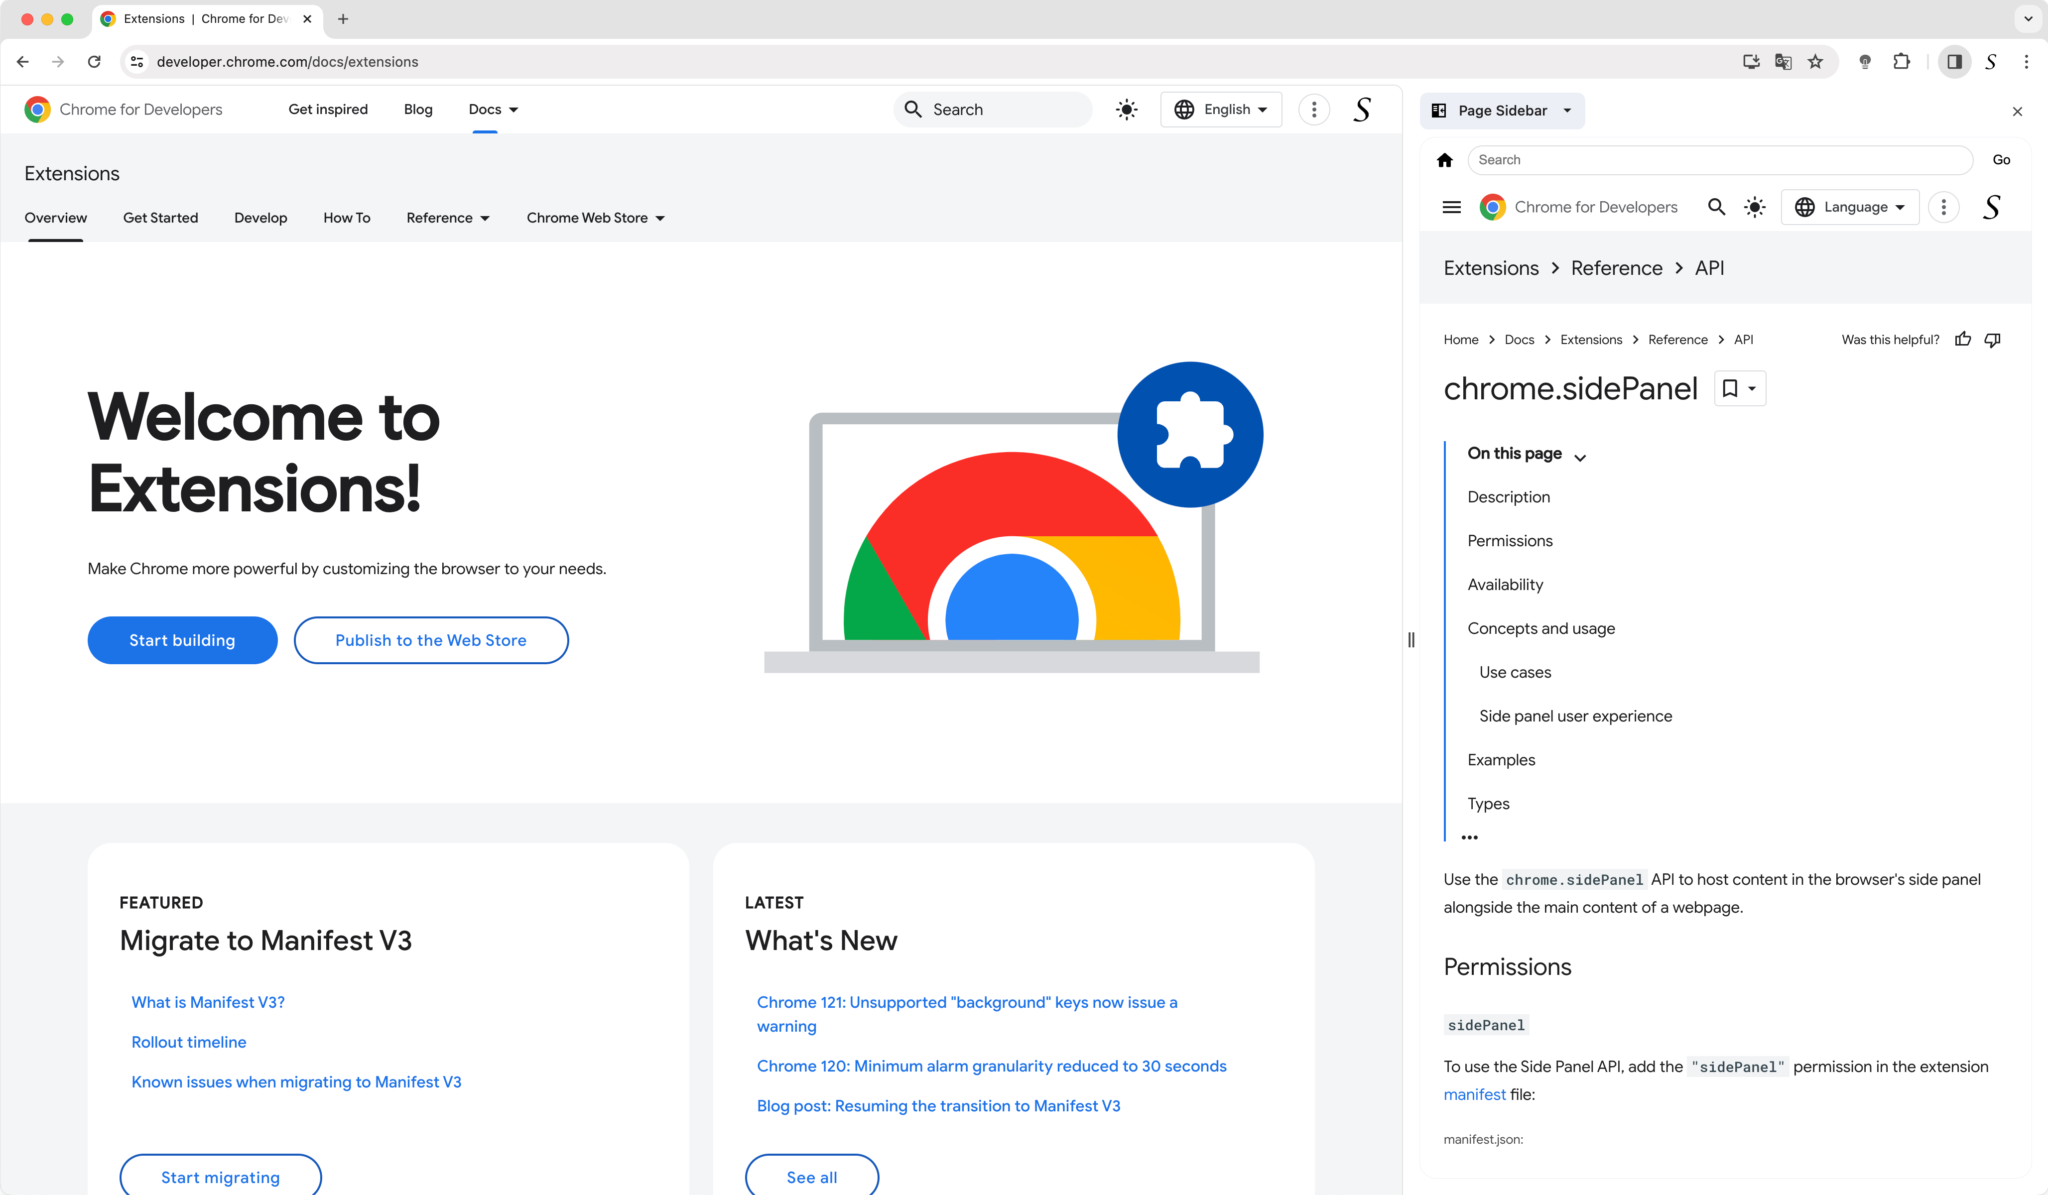This screenshot has width=2048, height=1195.
Task: Collapse the On this page section
Action: (x=1580, y=455)
